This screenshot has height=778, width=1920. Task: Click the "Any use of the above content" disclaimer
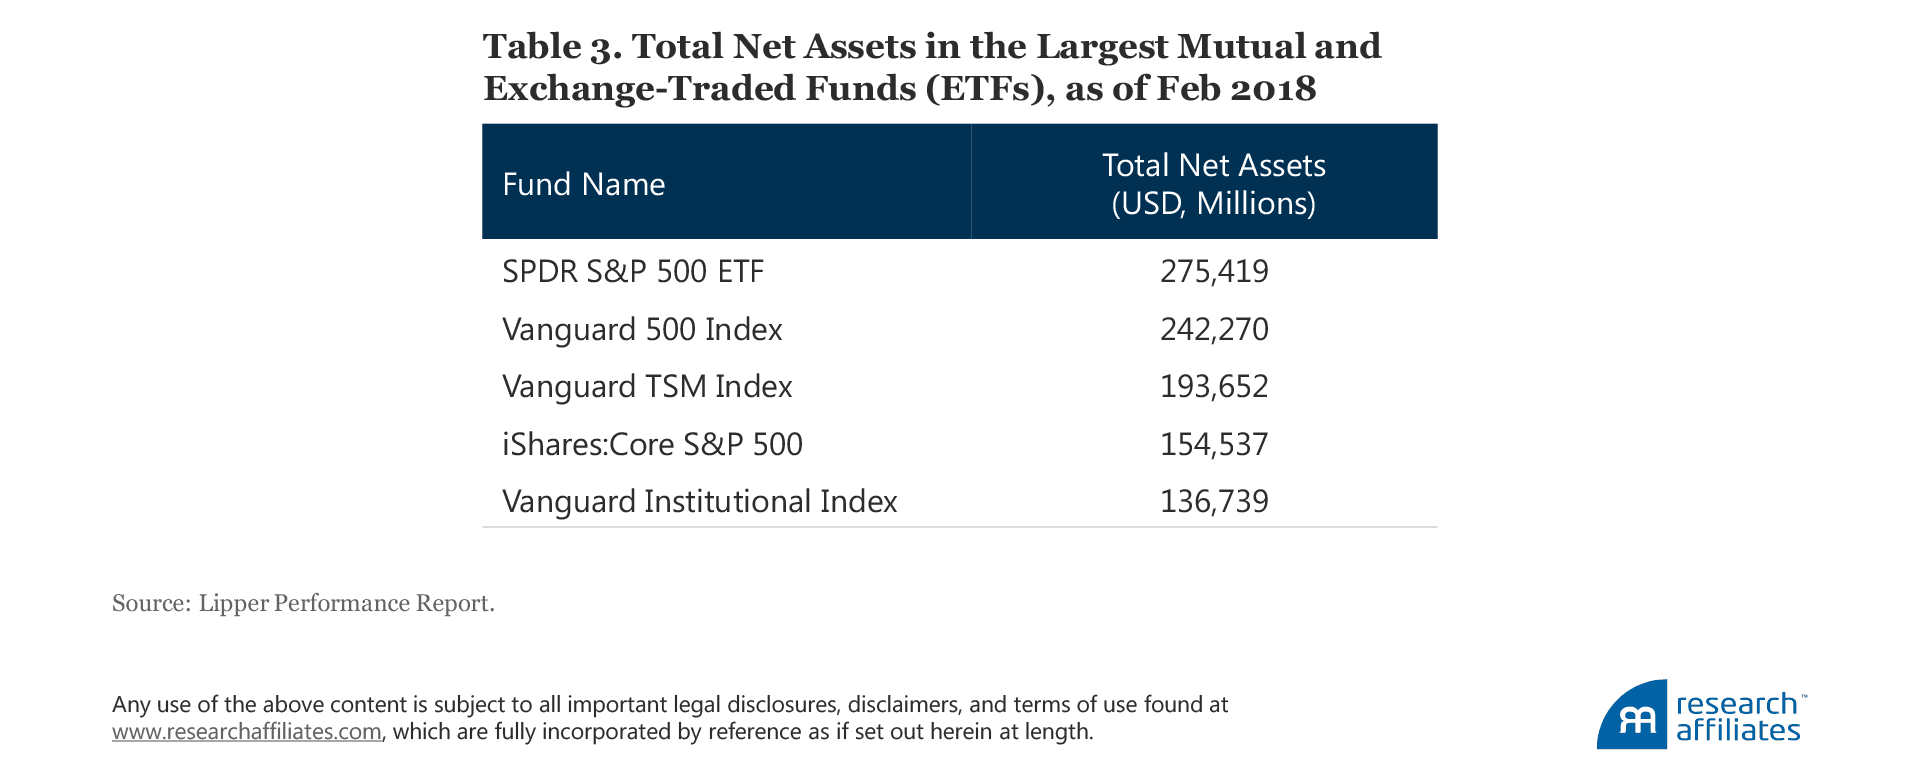pos(670,705)
